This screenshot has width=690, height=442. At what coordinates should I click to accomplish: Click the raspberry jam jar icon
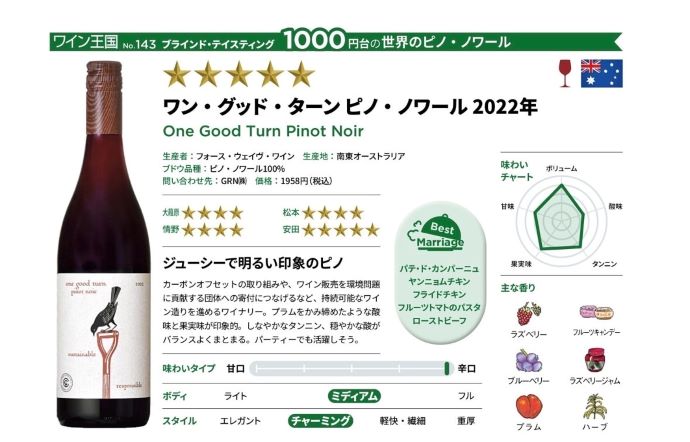coord(595,360)
